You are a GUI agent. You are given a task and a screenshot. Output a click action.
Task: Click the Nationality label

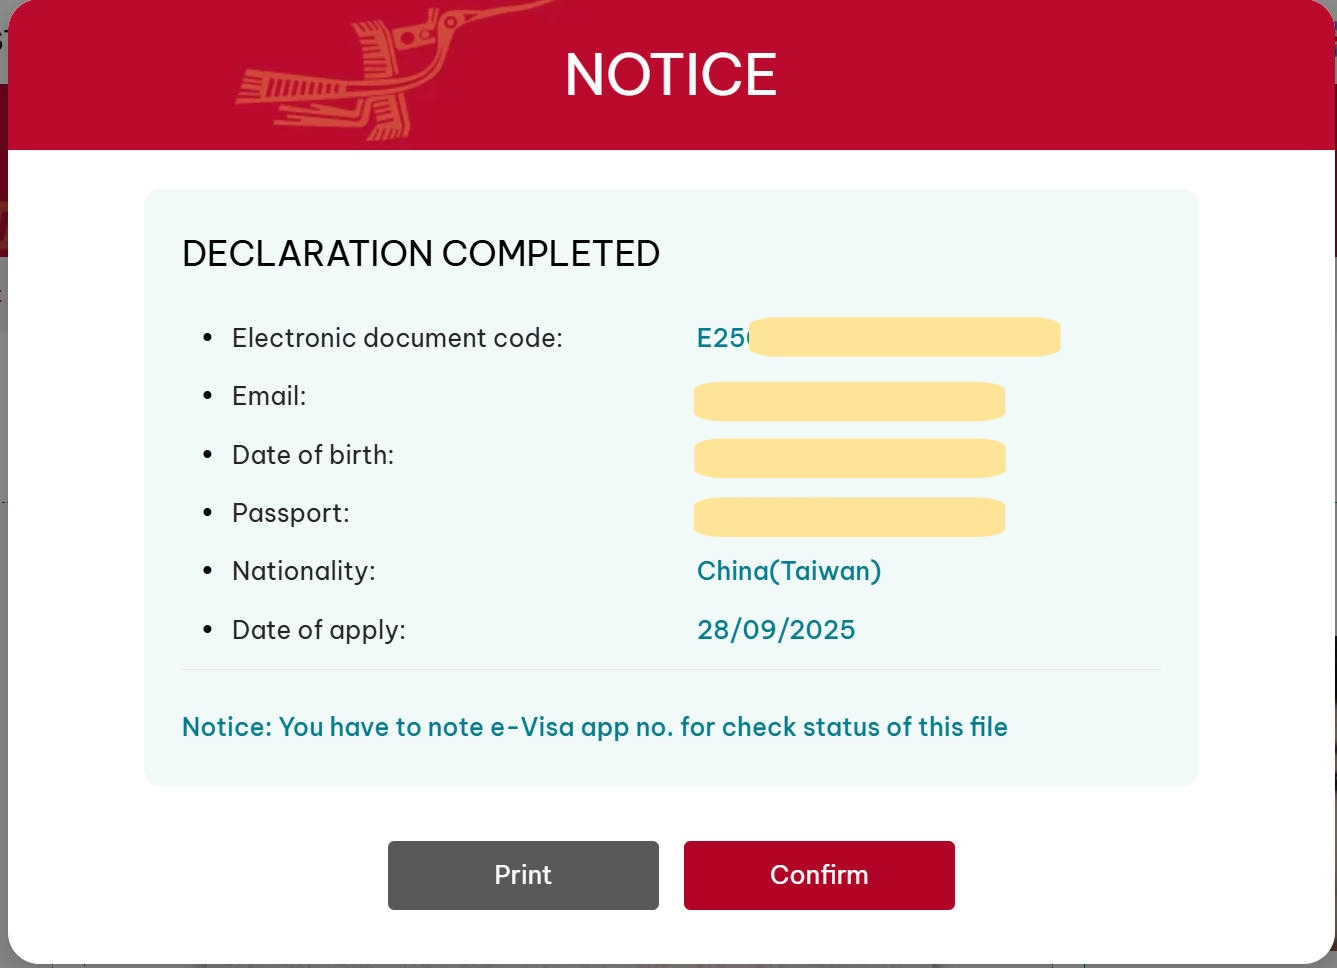click(304, 571)
